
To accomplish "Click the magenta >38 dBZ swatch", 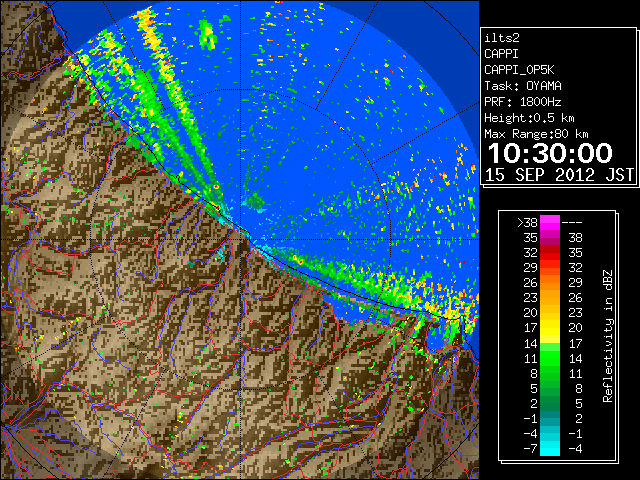I will [550, 222].
